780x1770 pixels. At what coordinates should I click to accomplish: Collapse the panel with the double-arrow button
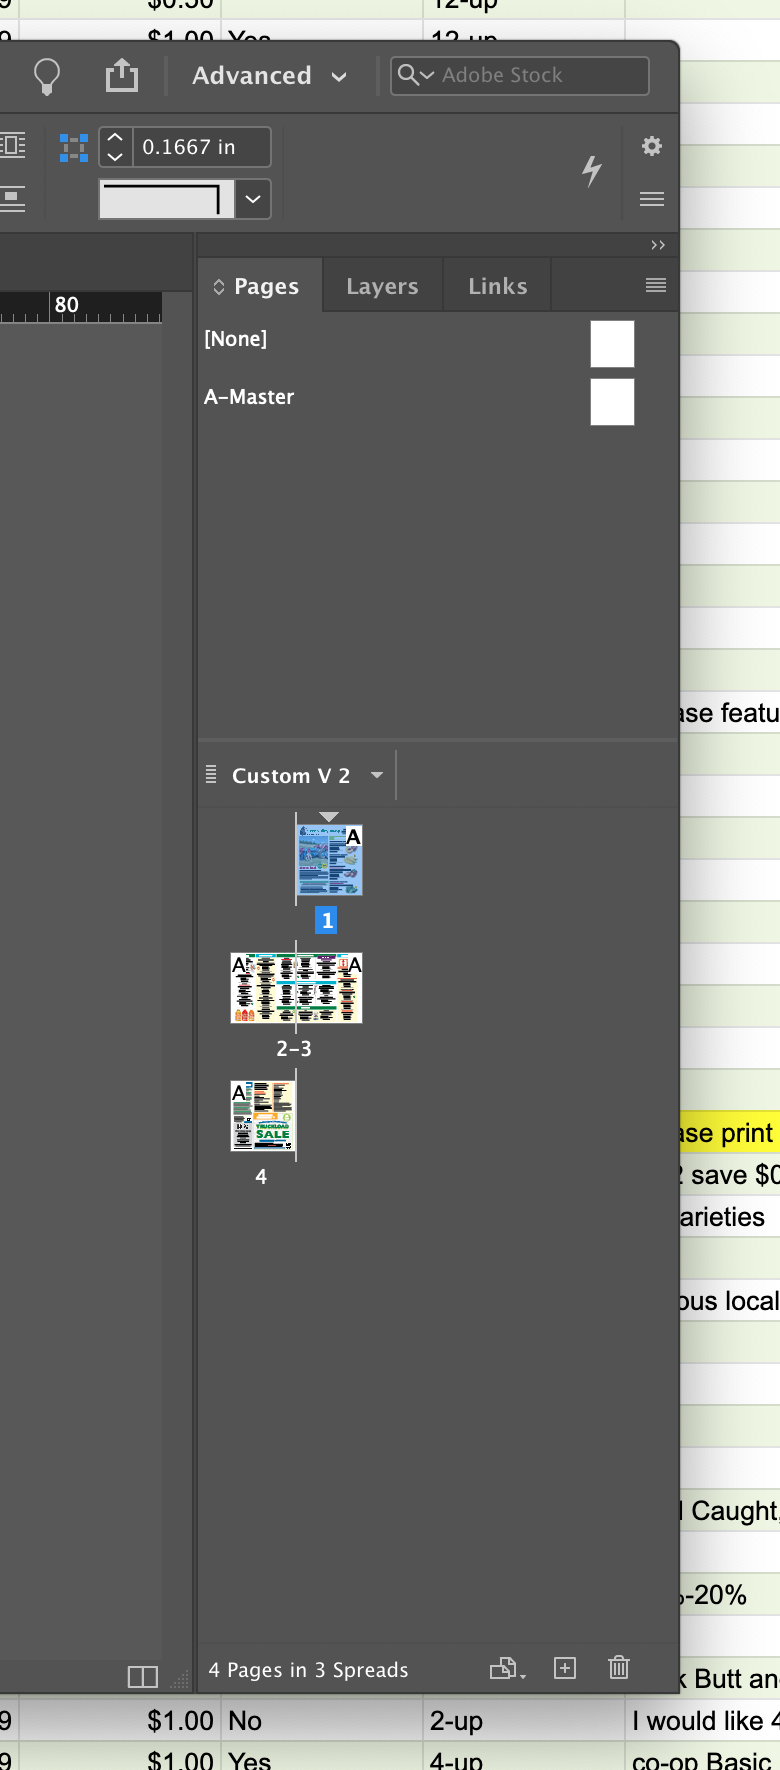click(x=657, y=244)
